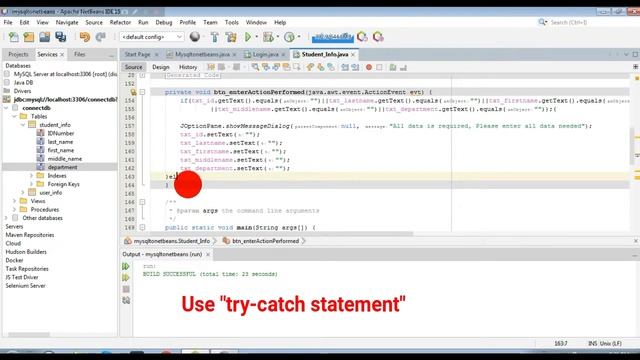Collapse the connectdb tree node
The image size is (640, 360).
coord(6,108)
